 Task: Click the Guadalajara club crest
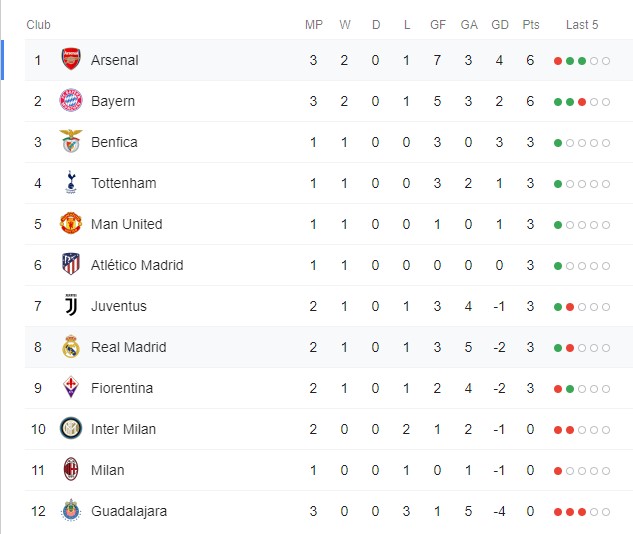tap(71, 510)
